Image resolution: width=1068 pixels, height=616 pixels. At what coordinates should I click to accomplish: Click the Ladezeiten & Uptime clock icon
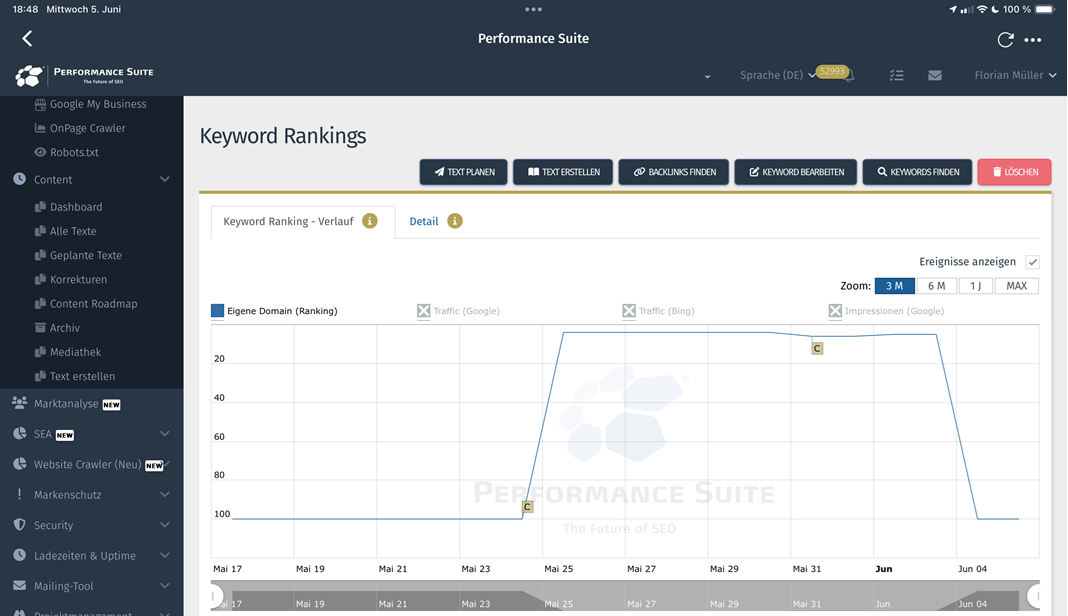[x=20, y=555]
